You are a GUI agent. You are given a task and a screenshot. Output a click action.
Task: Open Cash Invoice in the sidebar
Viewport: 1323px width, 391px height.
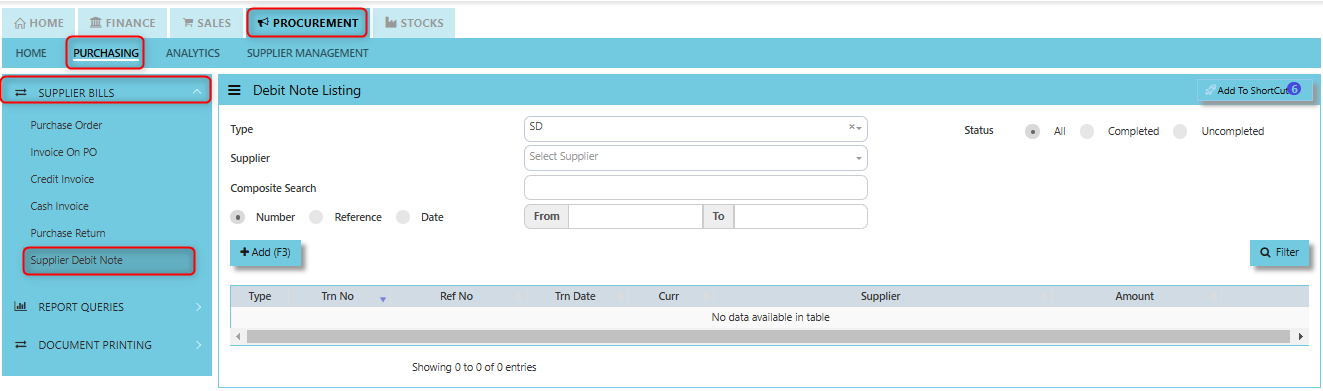click(x=59, y=206)
